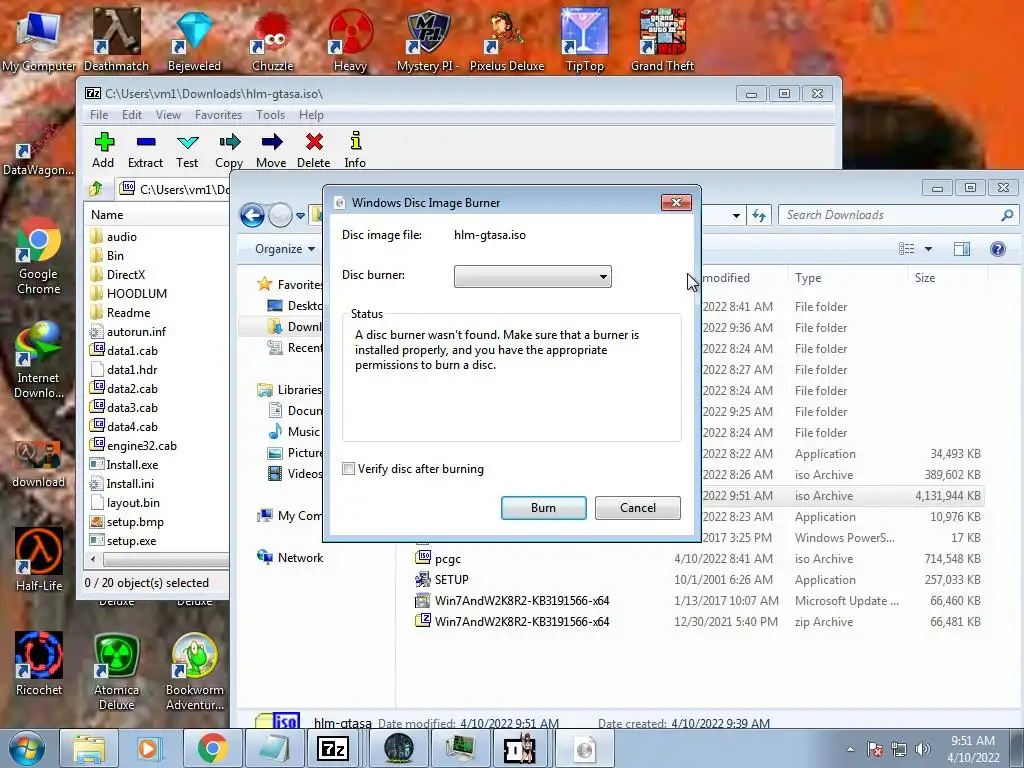
Task: Open the 7-Zip File menu
Action: [99, 115]
